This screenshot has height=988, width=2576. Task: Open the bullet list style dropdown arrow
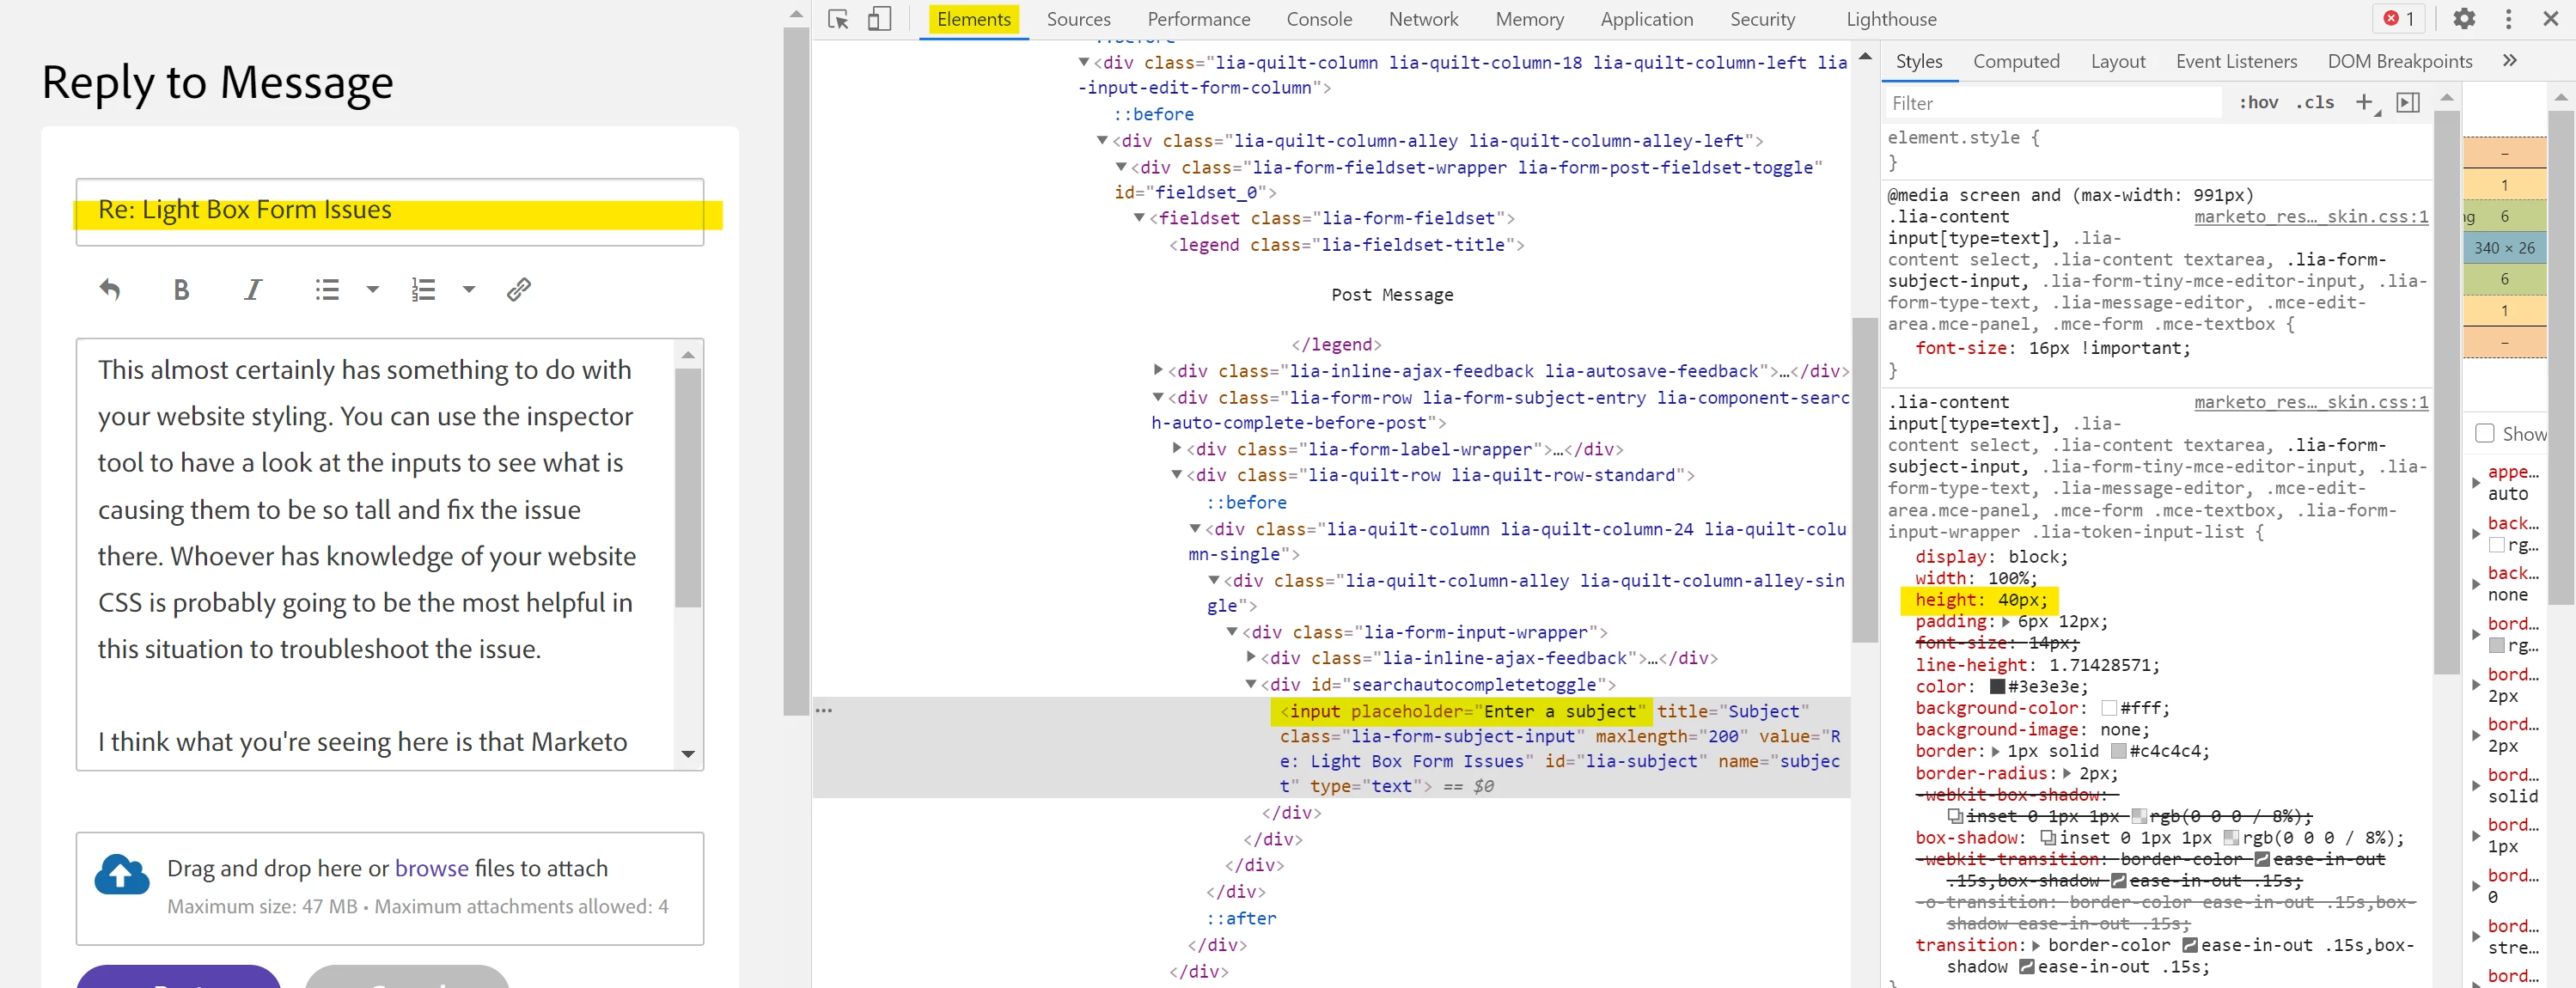pyautogui.click(x=372, y=290)
